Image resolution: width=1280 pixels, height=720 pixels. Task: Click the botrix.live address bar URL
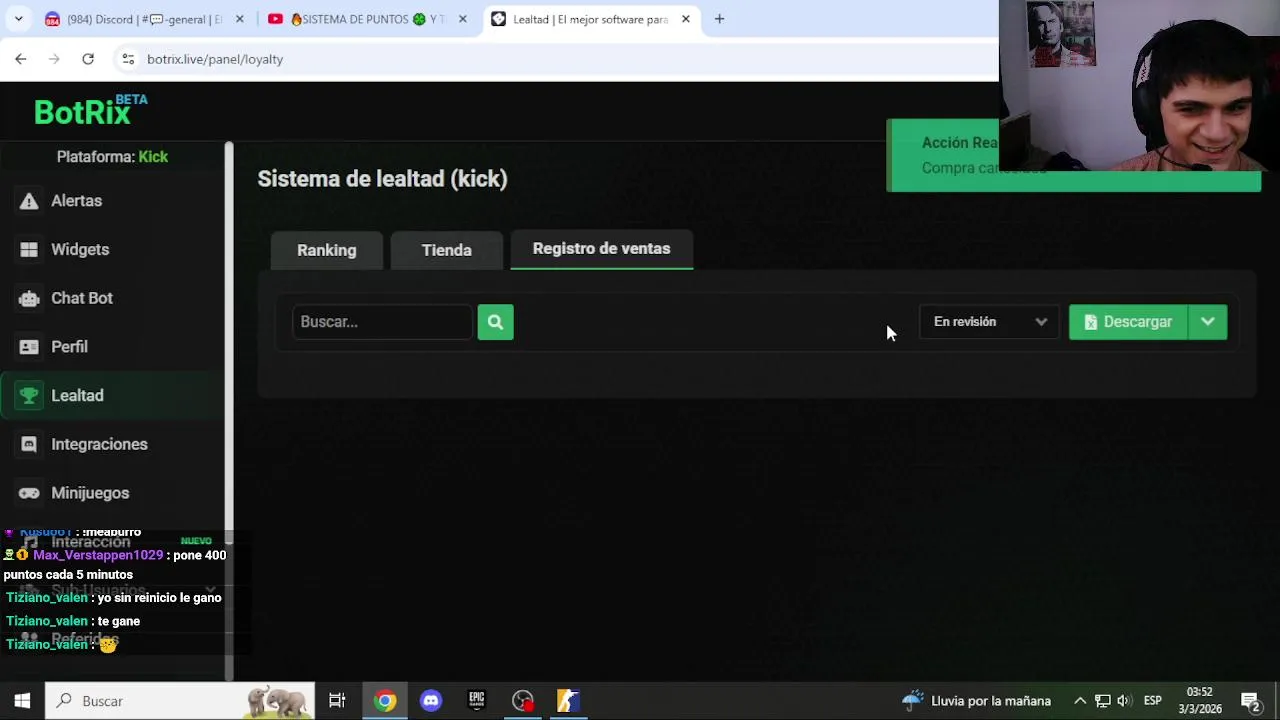point(215,59)
